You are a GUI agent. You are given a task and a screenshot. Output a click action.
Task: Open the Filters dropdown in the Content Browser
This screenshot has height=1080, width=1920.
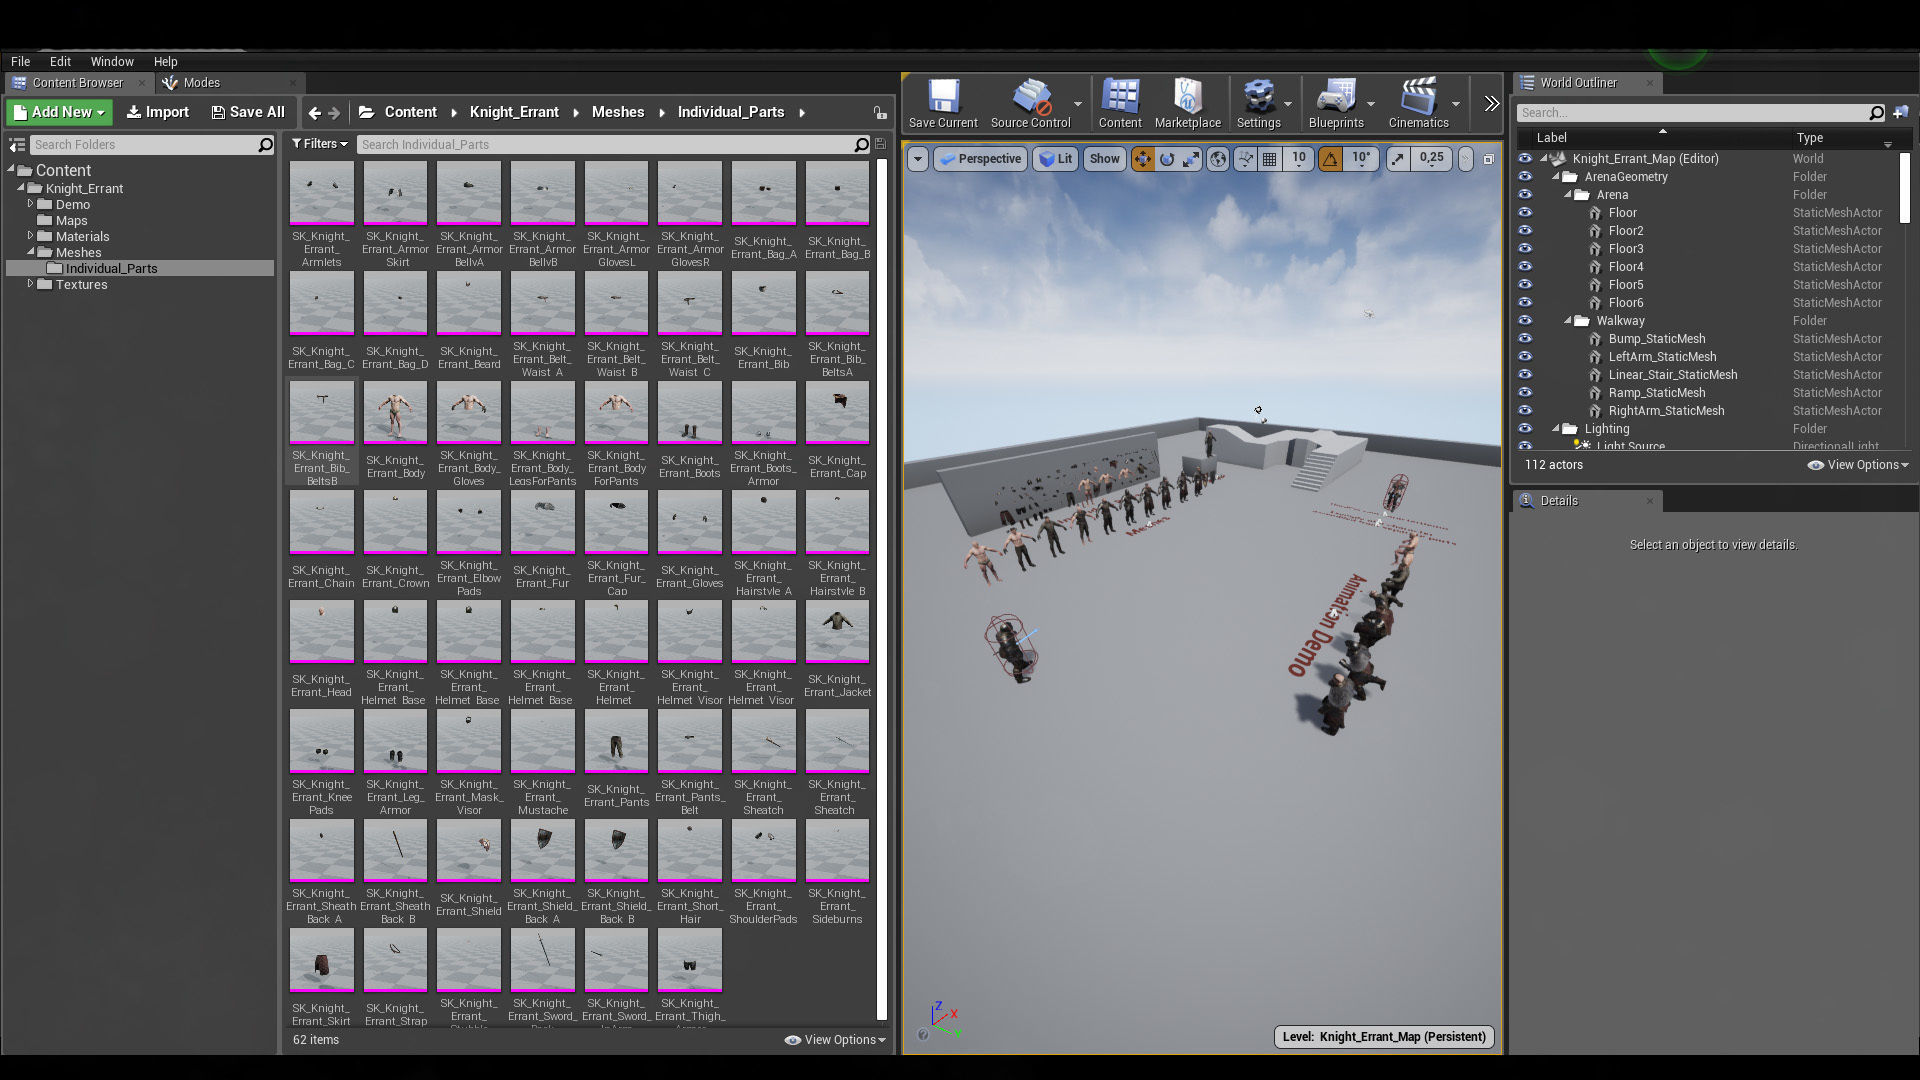pos(319,144)
